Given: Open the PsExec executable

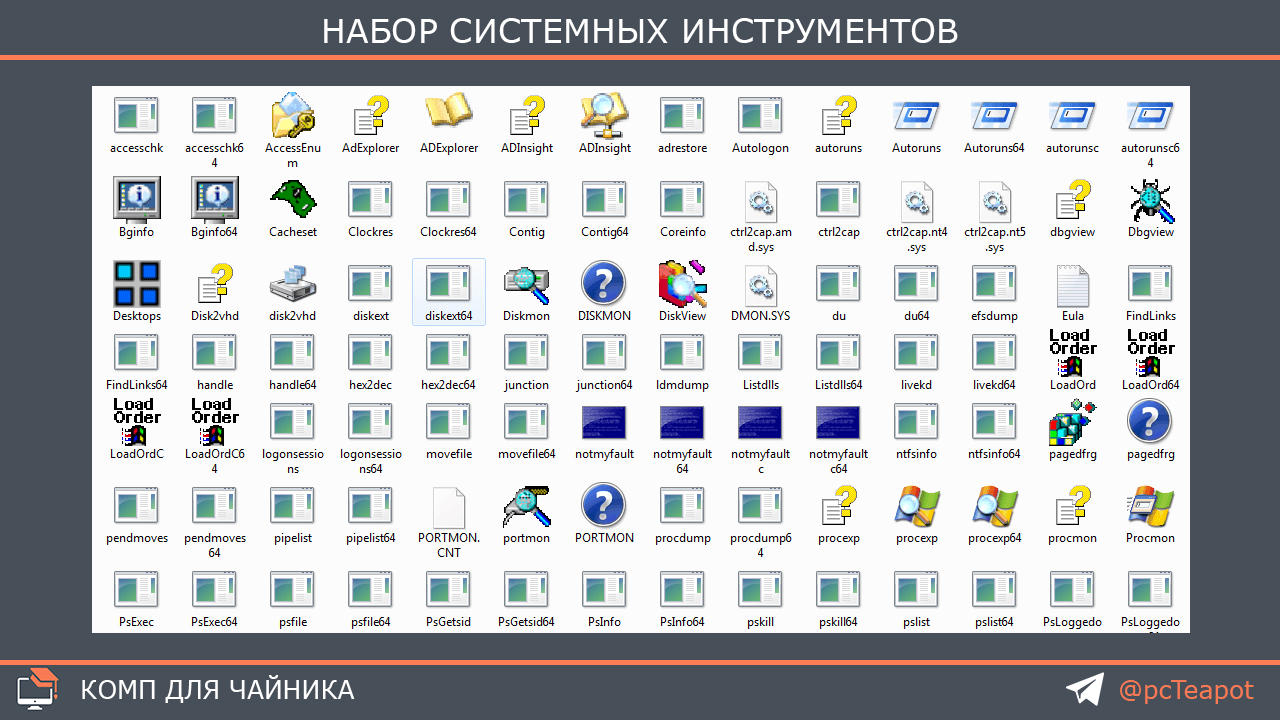Looking at the screenshot, I should point(136,590).
